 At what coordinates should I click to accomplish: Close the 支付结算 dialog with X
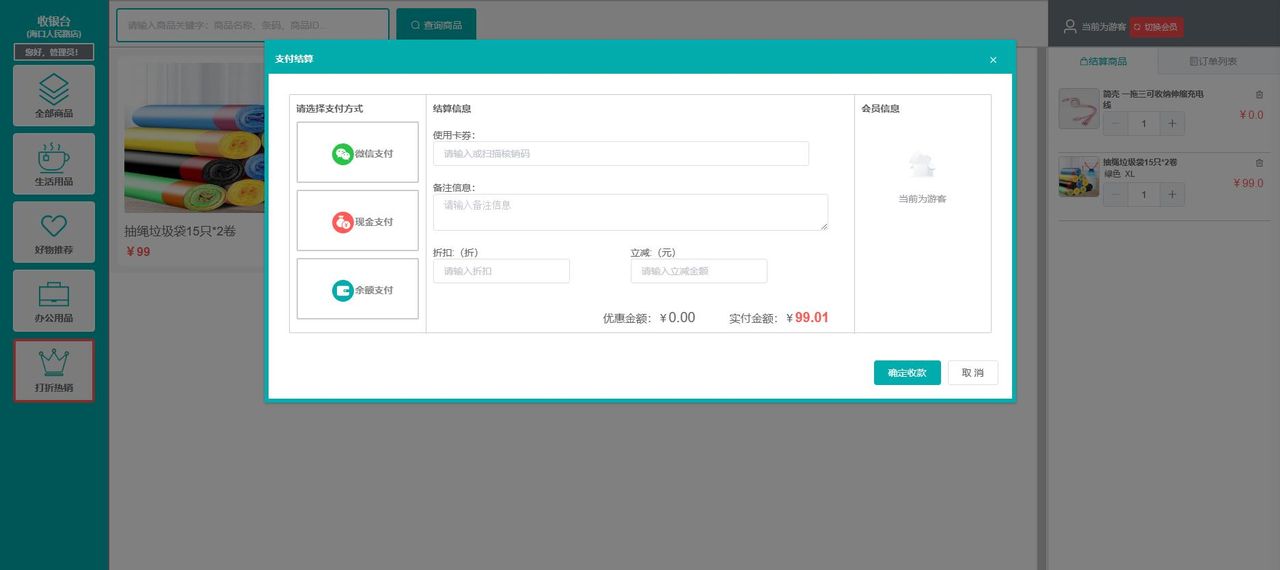coord(993,60)
